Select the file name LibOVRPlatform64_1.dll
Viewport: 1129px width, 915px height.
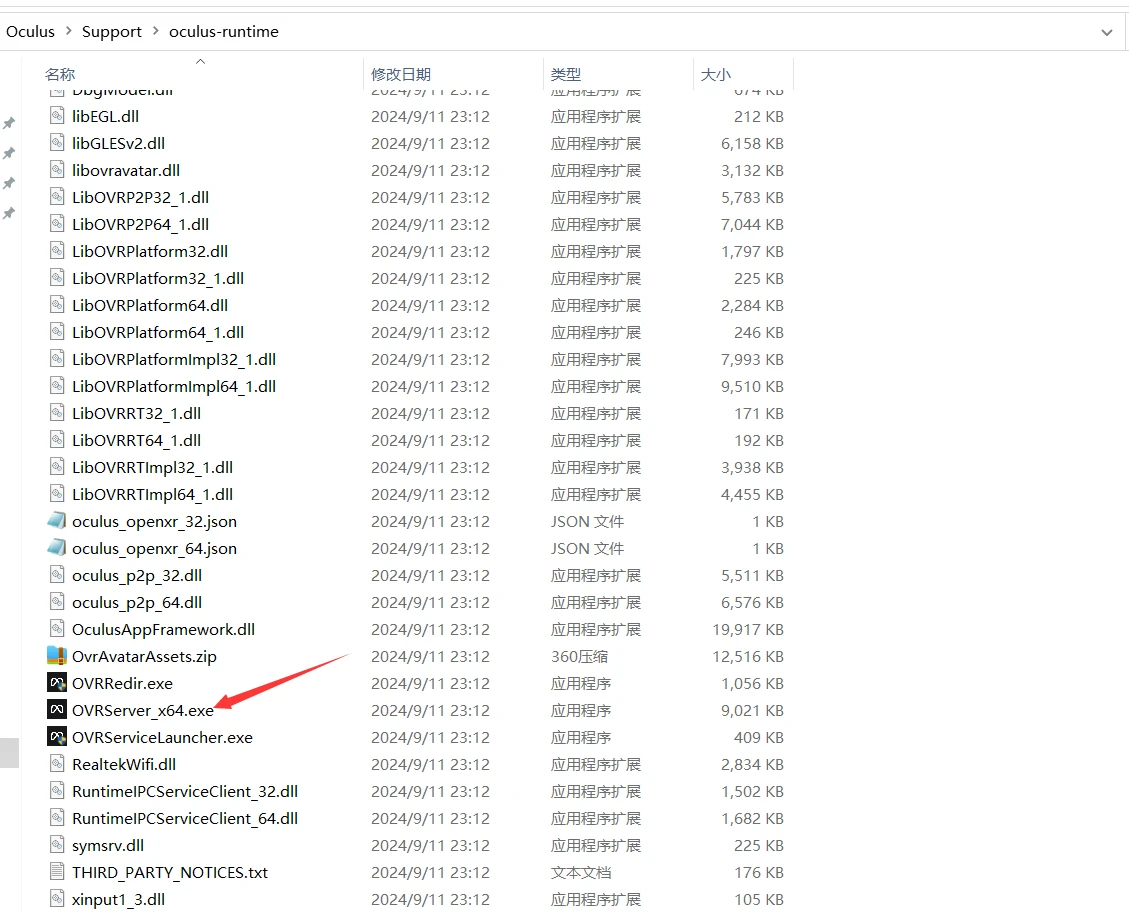pos(158,333)
